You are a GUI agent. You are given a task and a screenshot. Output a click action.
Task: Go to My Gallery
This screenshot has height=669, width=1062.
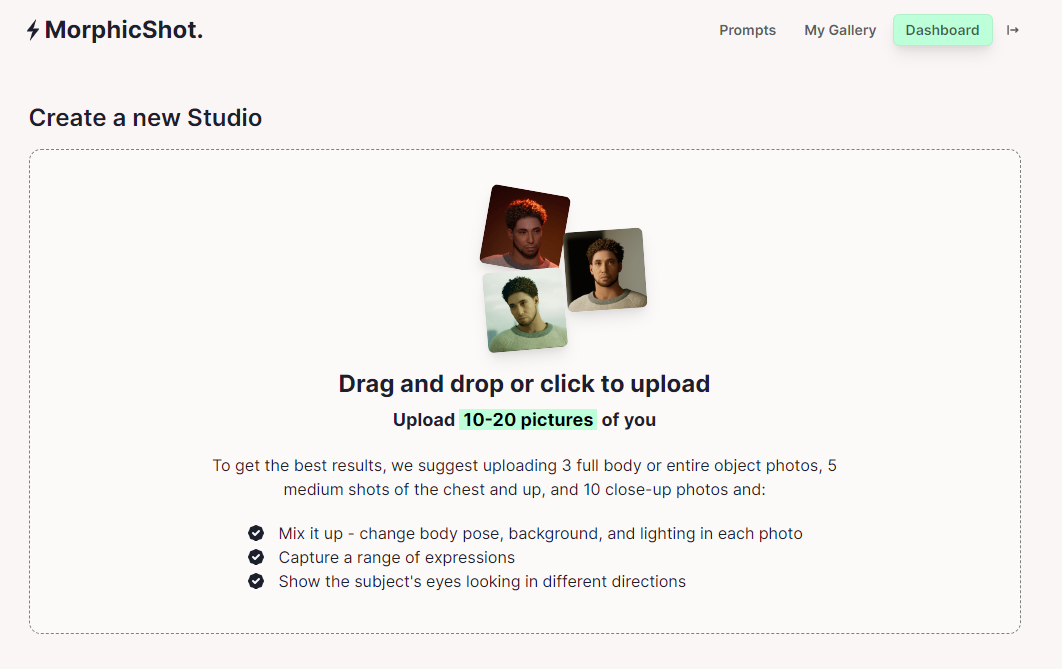click(x=840, y=30)
